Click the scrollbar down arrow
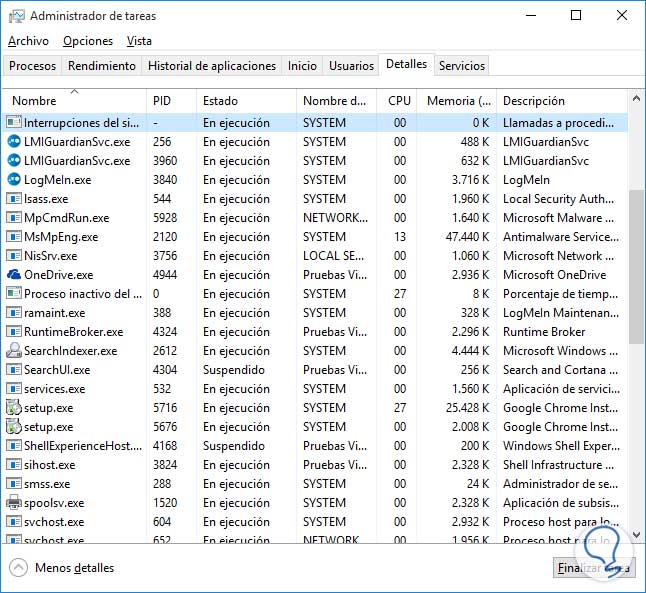This screenshot has width=646, height=593. pyautogui.click(x=636, y=535)
